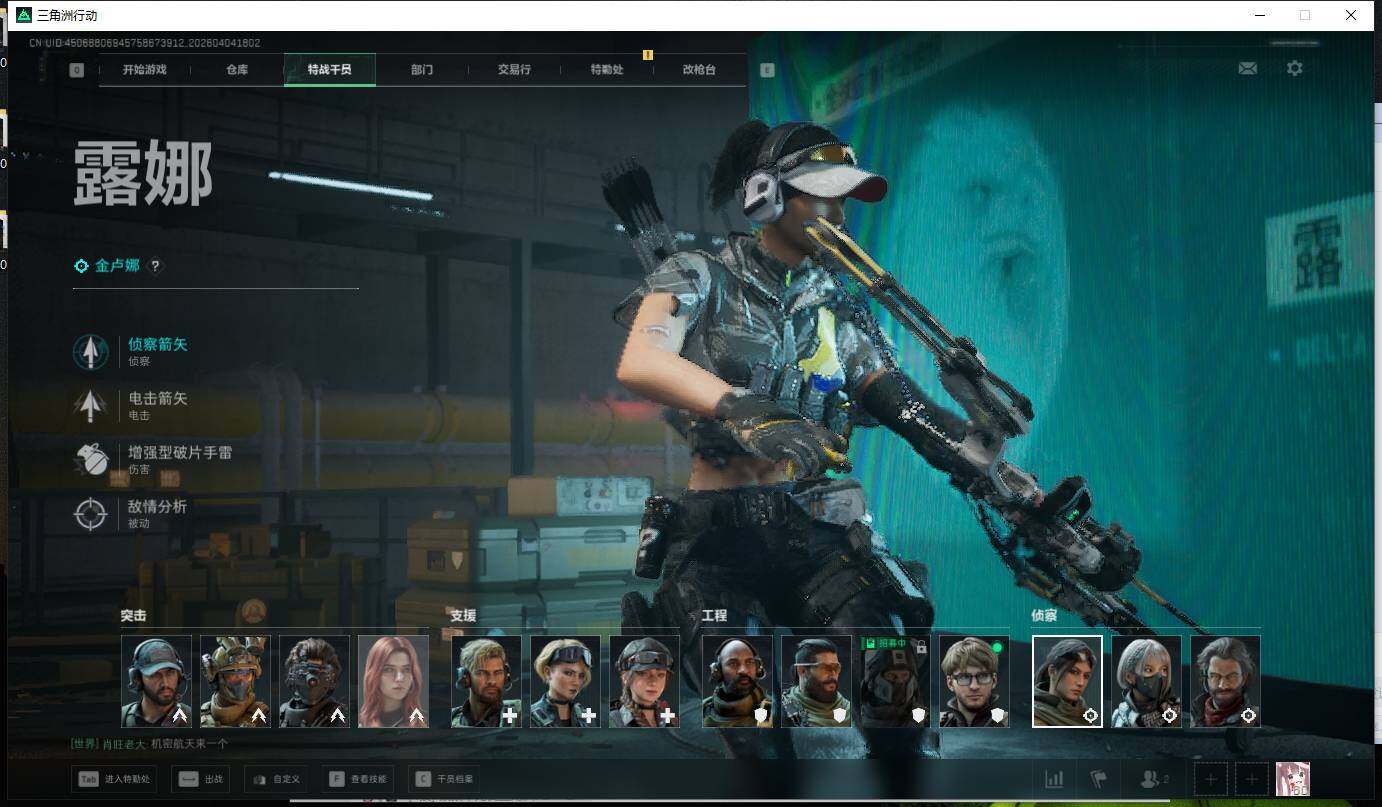Maximize the 三角洲行动 window

(x=1304, y=15)
